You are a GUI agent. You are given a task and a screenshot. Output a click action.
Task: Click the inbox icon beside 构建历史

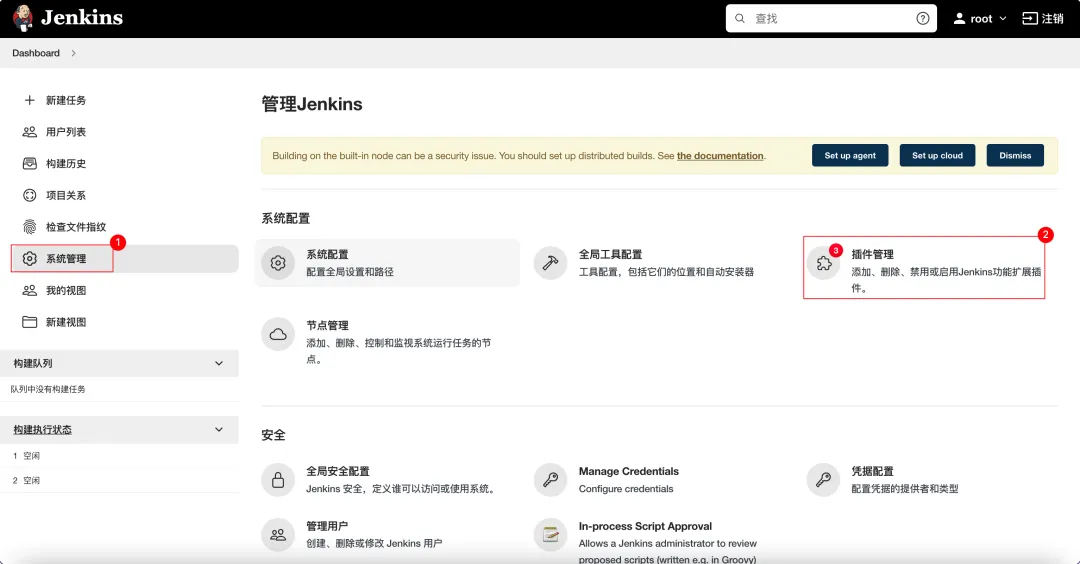30,164
